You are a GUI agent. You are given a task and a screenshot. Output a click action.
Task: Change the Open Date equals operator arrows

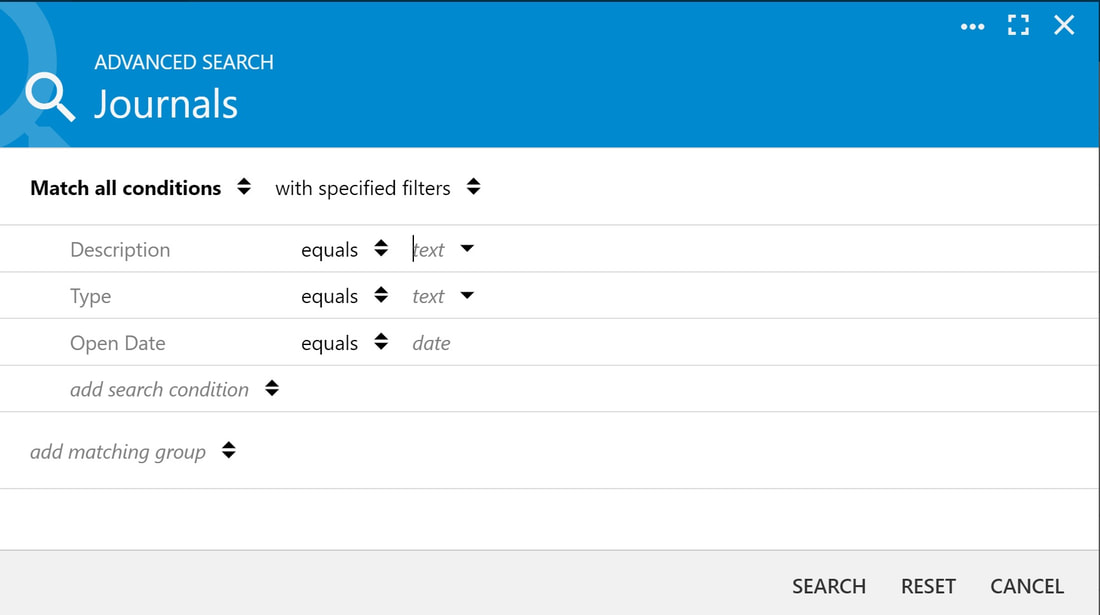click(381, 342)
